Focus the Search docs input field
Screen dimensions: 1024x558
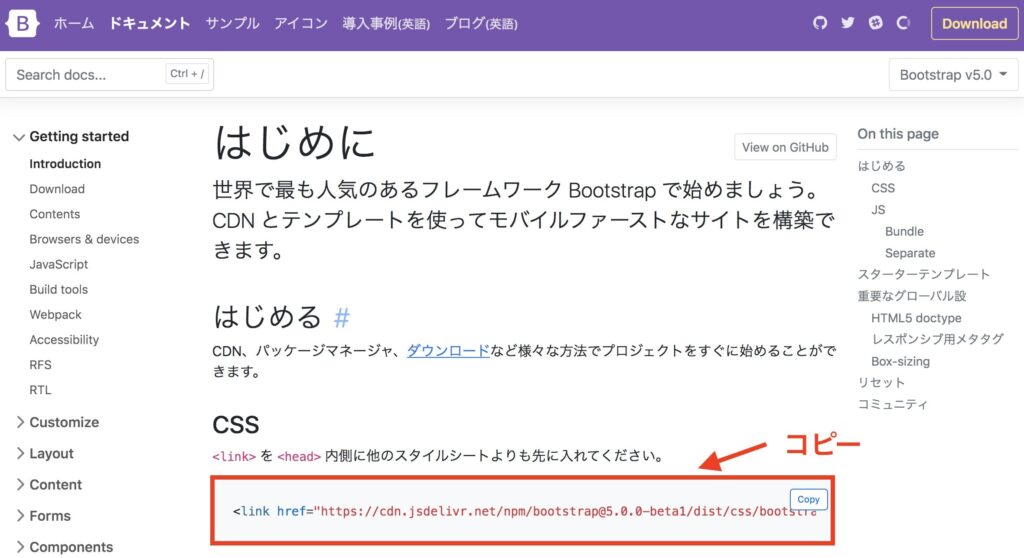109,74
